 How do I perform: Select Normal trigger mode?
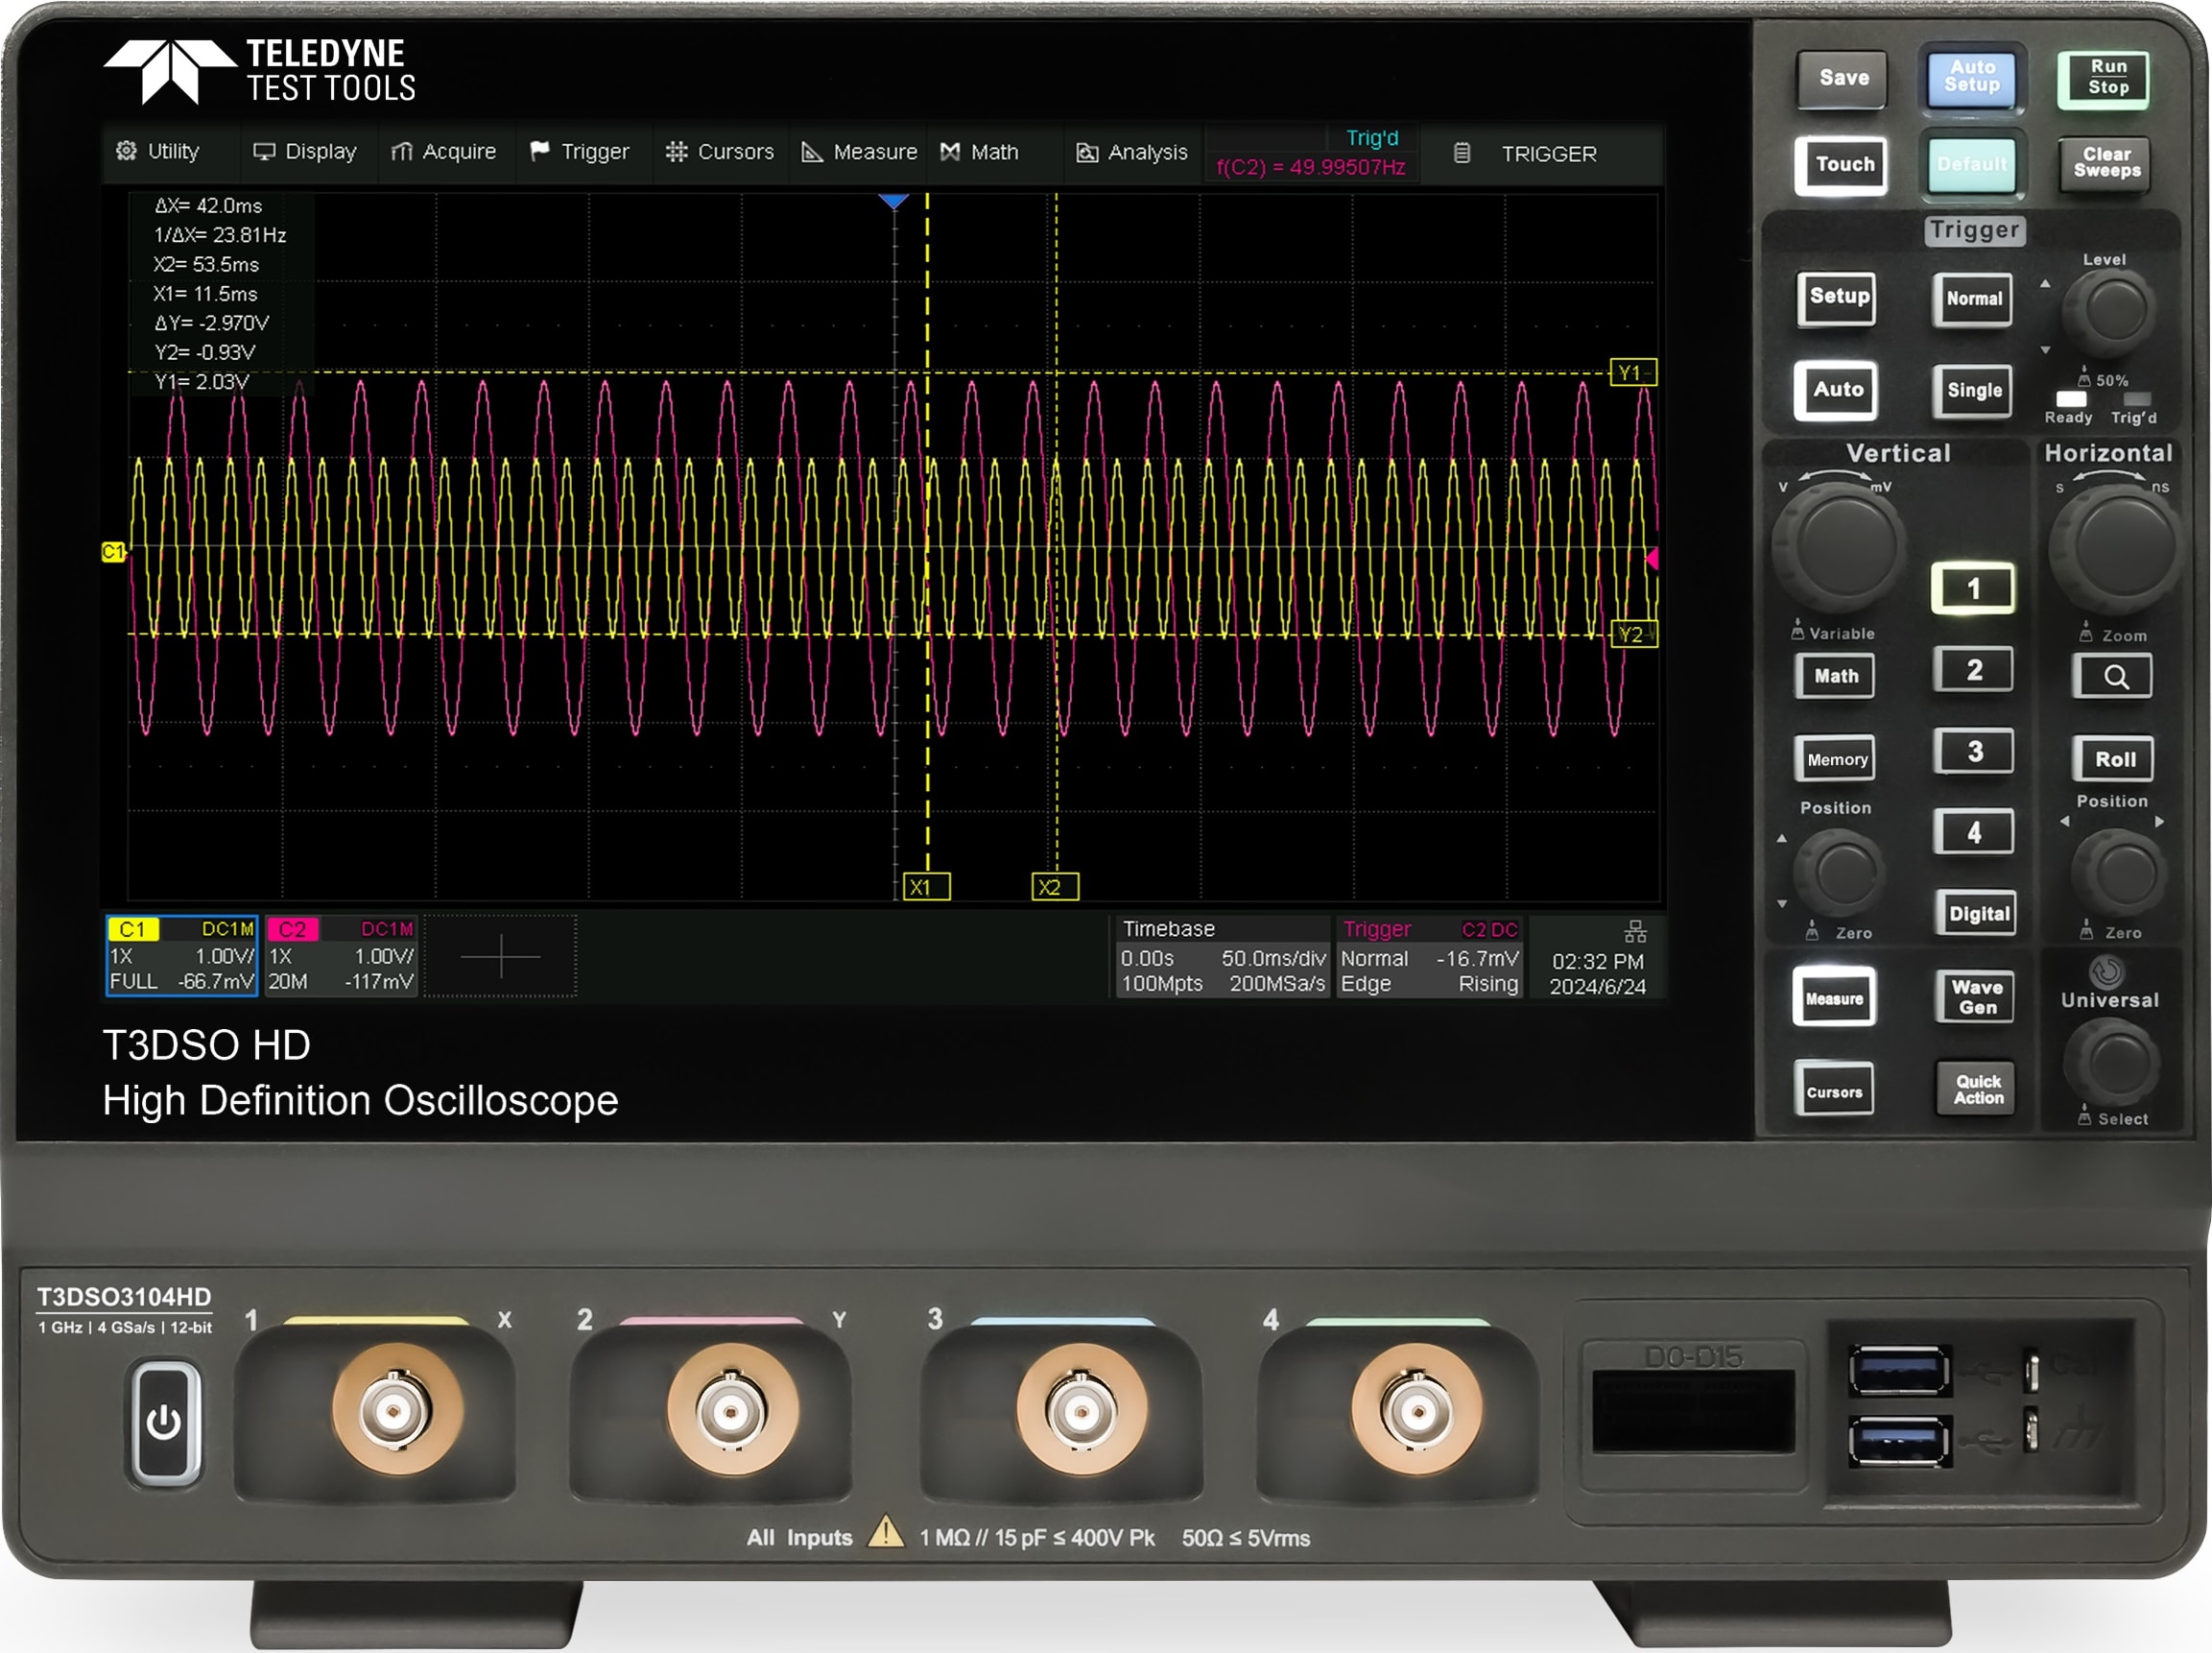(x=1973, y=299)
